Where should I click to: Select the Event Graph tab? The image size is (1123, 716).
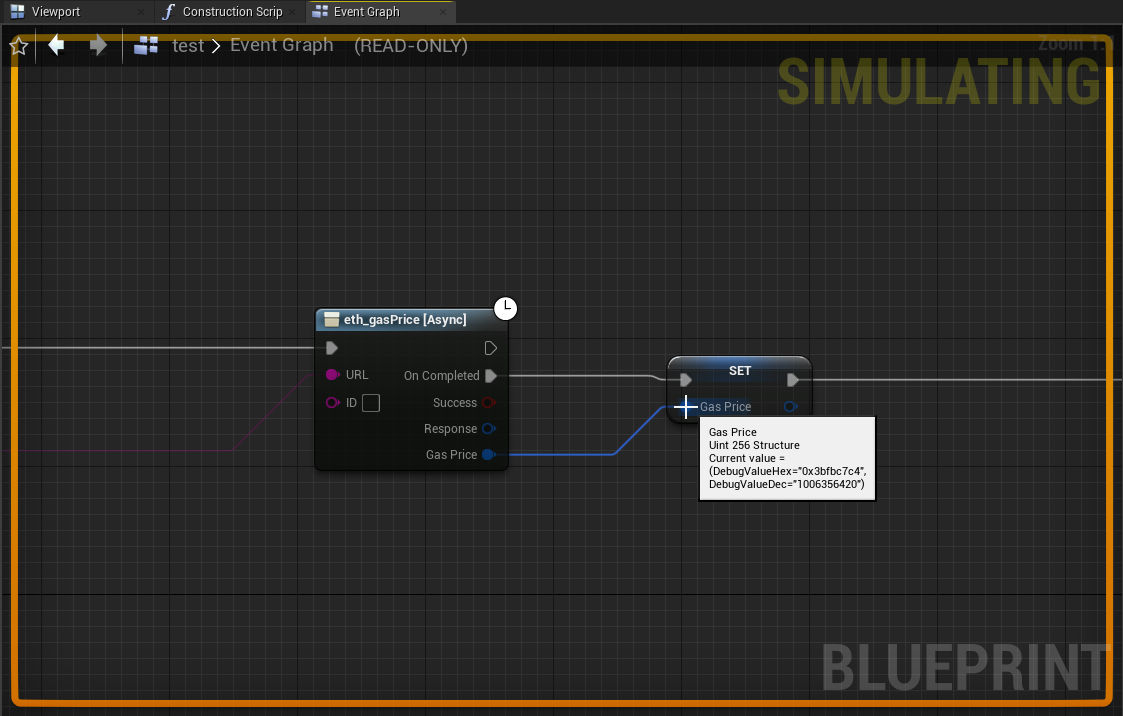click(366, 12)
